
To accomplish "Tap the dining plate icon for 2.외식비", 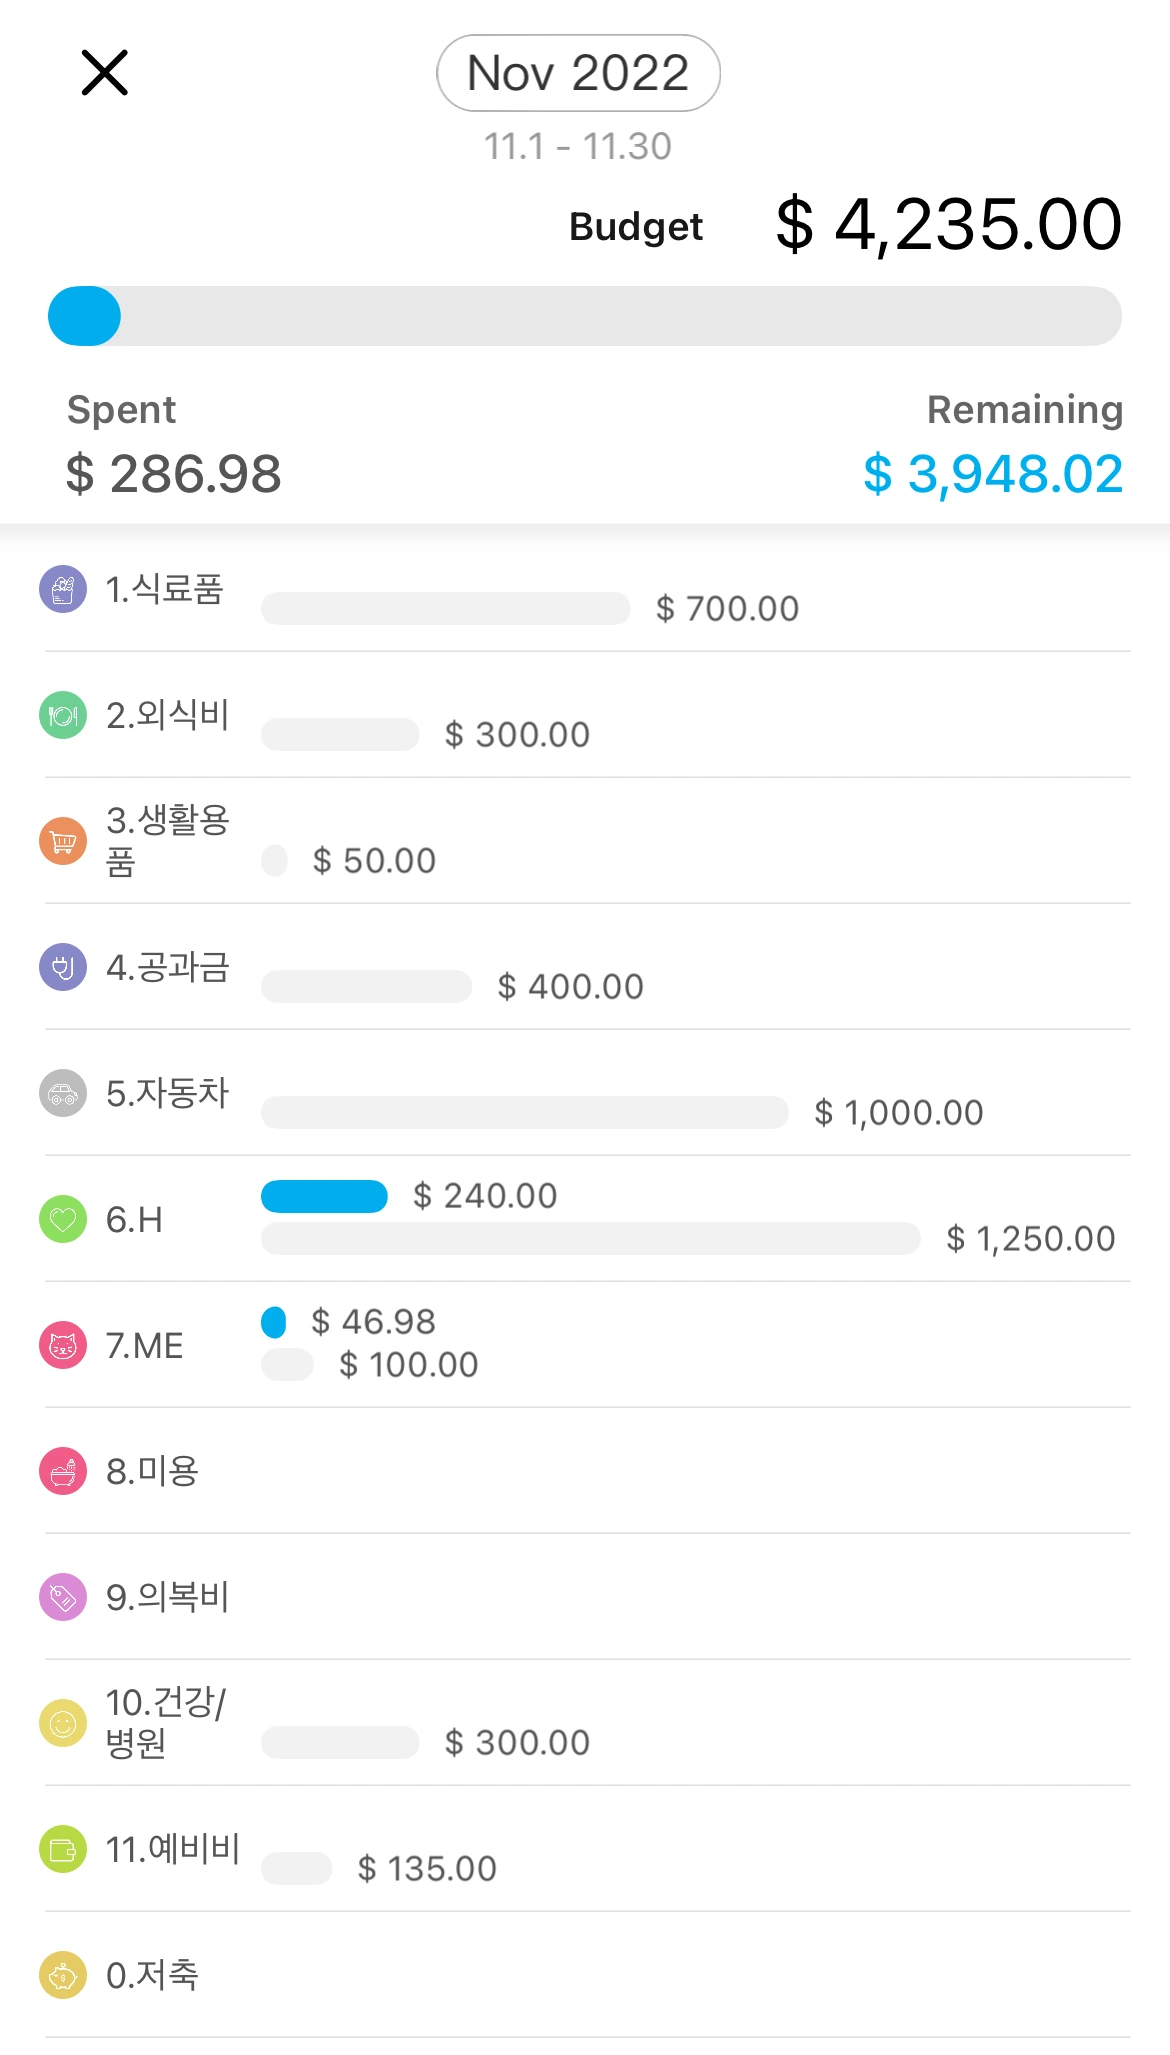I will coord(63,715).
